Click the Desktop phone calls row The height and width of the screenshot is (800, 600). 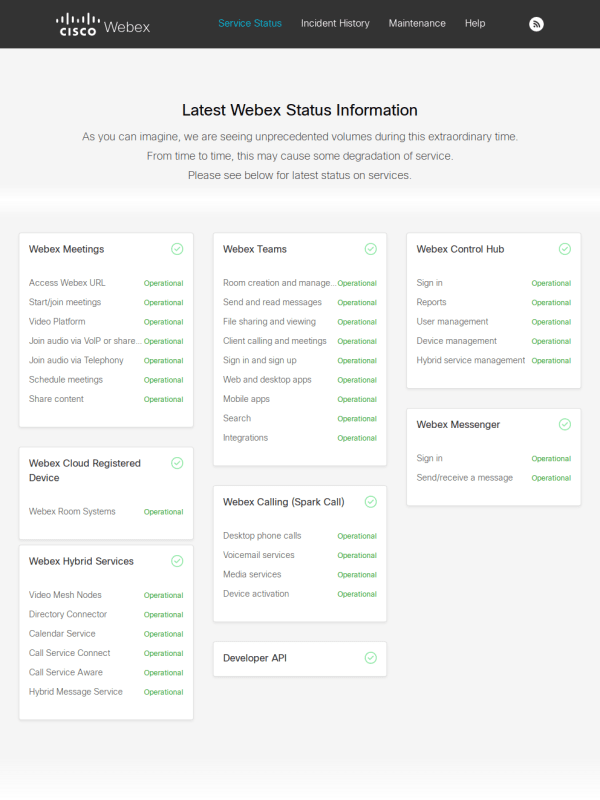pos(300,536)
